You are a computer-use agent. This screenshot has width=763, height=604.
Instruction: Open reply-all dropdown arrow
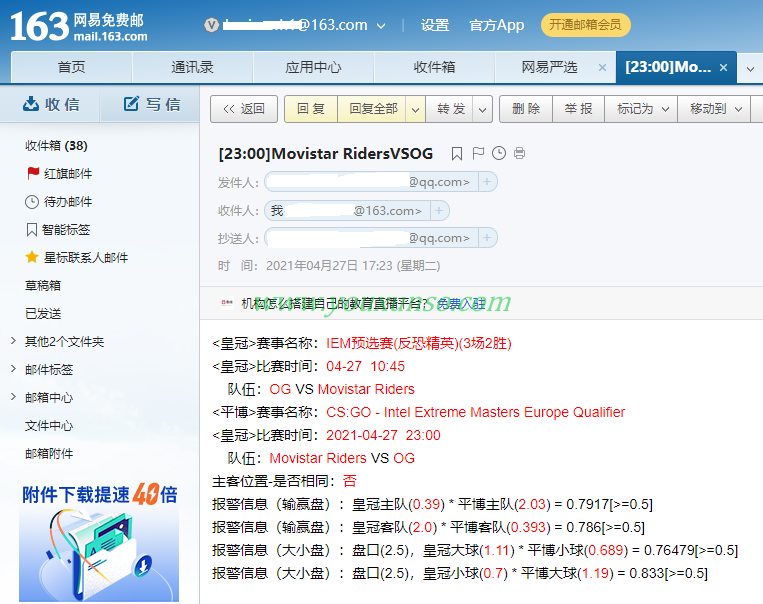[x=415, y=110]
